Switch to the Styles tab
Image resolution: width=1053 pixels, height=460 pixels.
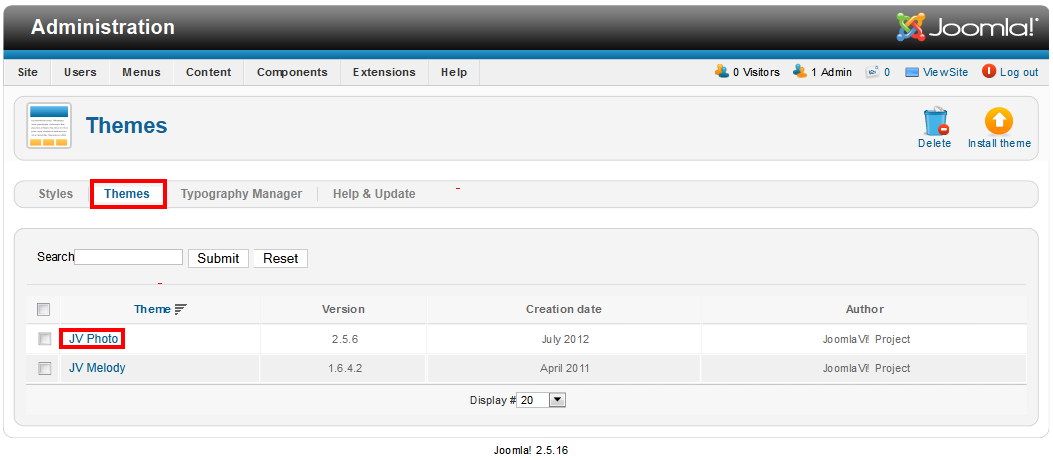click(x=56, y=194)
